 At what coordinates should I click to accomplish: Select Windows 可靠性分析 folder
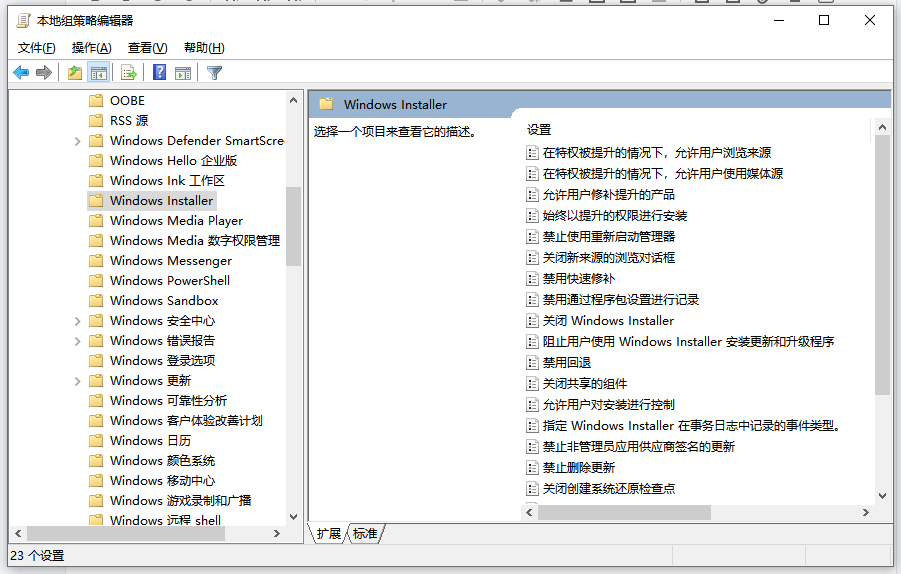tap(168, 400)
